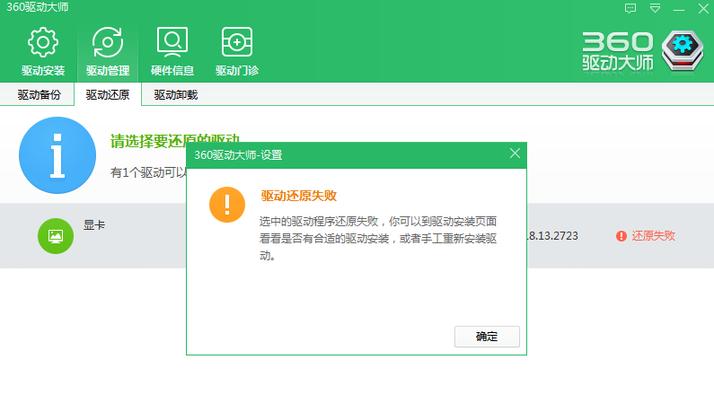Open the 驱动安装 section
The width and height of the screenshot is (714, 400).
tap(43, 51)
